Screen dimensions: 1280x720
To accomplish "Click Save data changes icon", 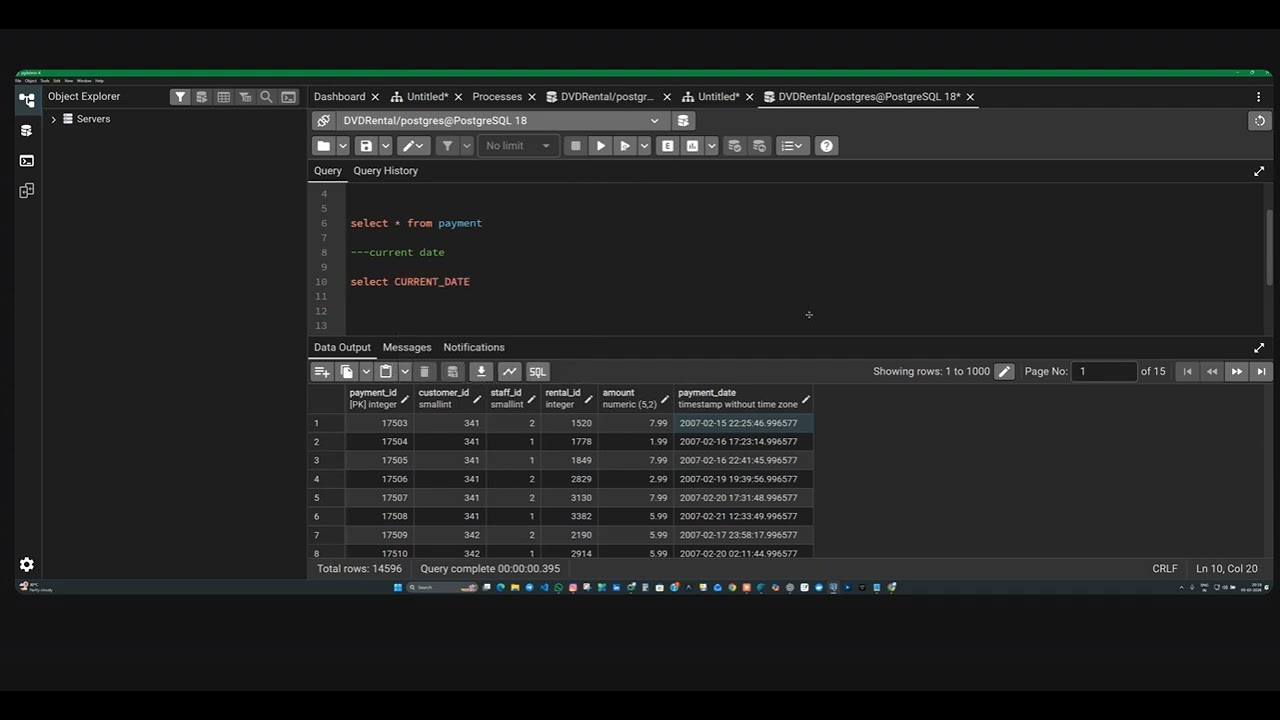I will tap(452, 372).
